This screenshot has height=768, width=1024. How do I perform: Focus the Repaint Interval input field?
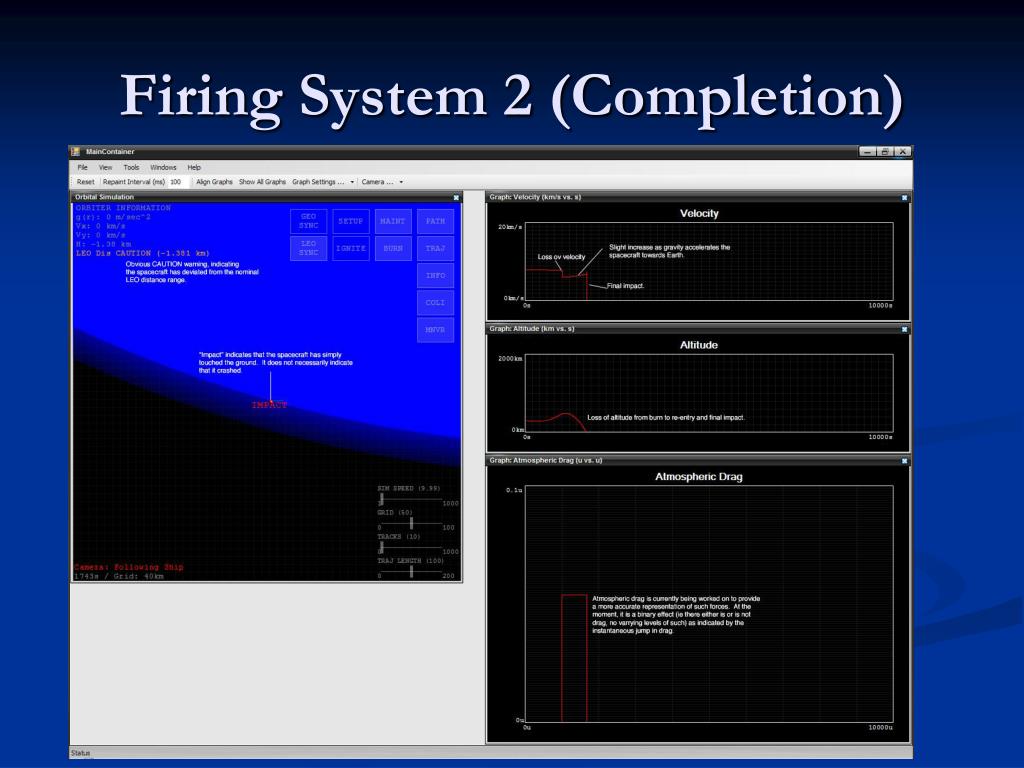(x=178, y=182)
